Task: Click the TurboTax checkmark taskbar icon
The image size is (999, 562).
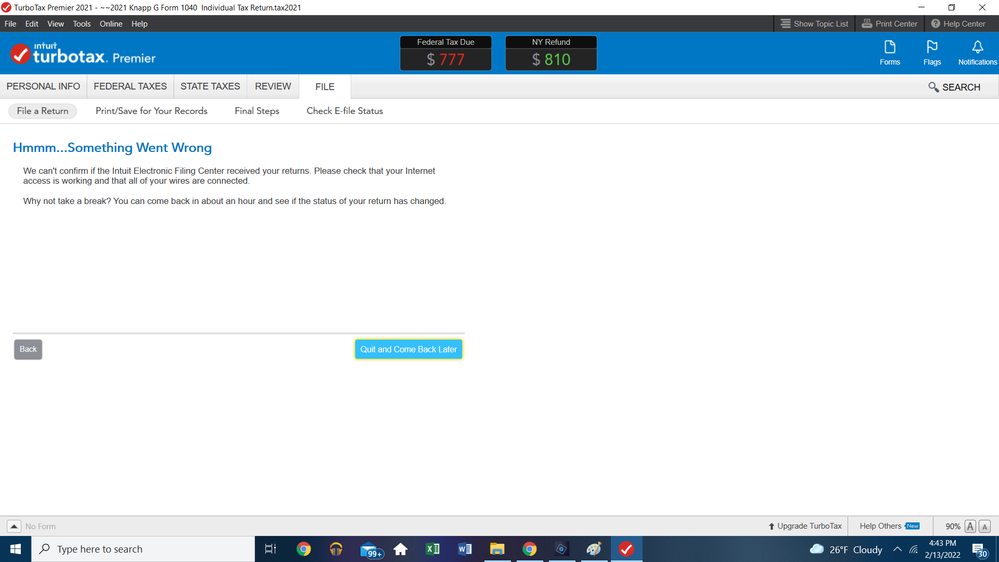Action: [x=626, y=549]
